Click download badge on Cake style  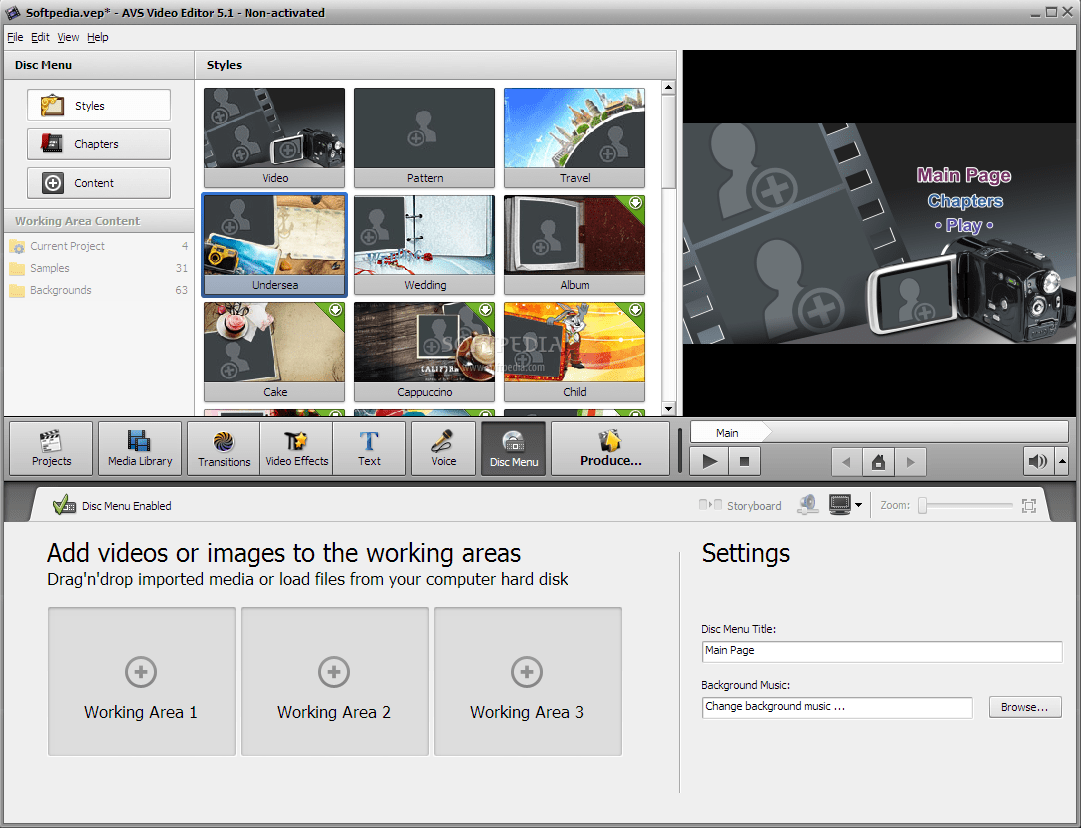(336, 310)
